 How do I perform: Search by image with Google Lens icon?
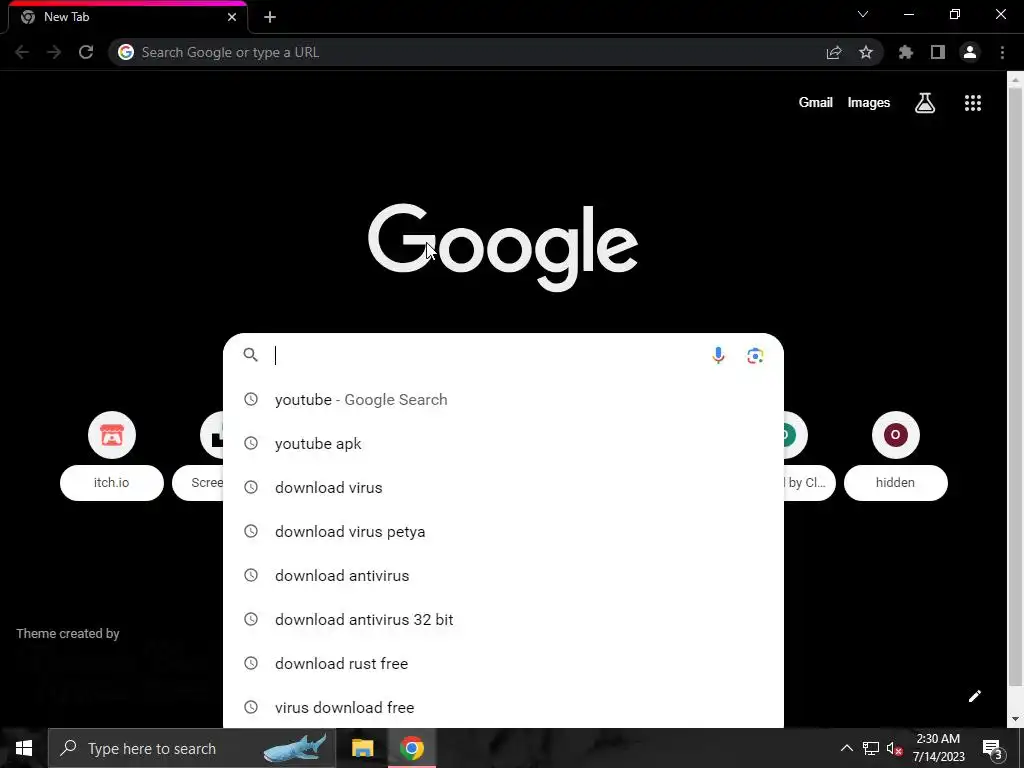tap(756, 355)
